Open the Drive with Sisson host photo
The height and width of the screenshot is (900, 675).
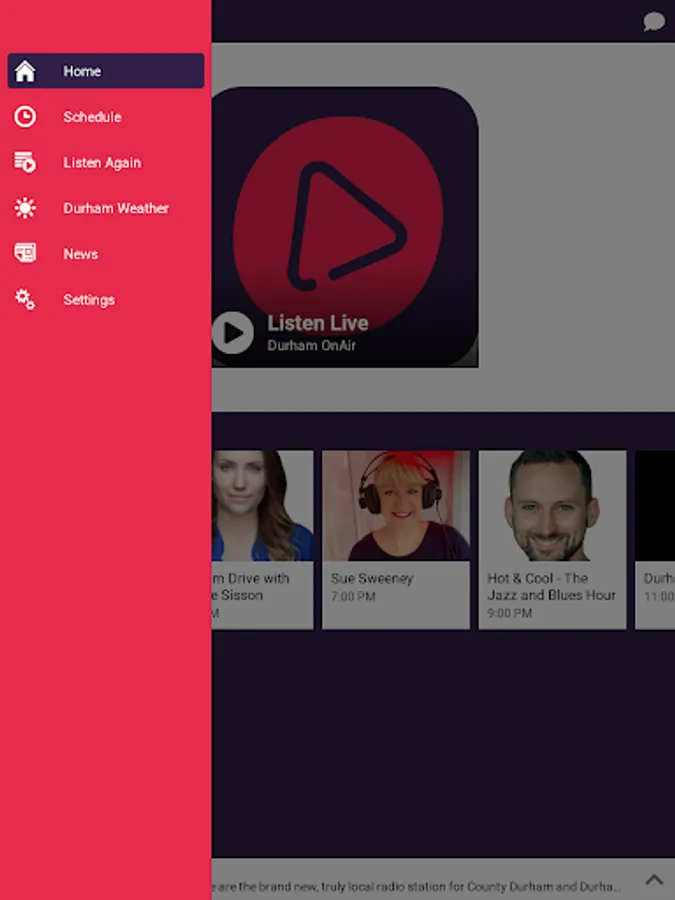[x=262, y=505]
